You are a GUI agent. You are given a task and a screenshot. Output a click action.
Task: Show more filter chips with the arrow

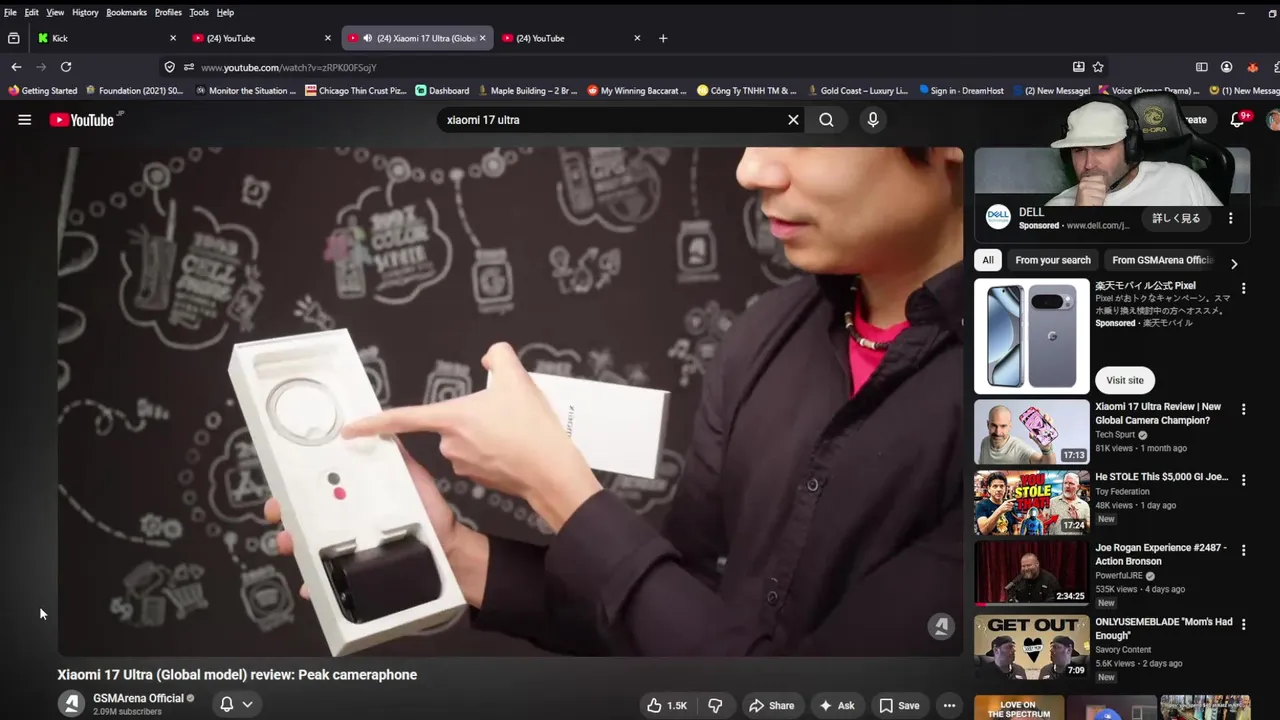coord(1234,264)
